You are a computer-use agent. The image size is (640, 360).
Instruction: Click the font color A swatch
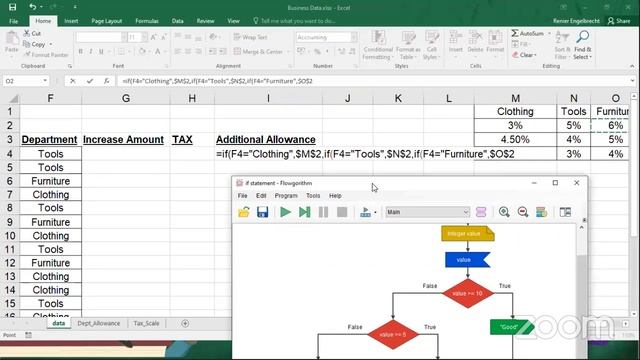point(158,51)
